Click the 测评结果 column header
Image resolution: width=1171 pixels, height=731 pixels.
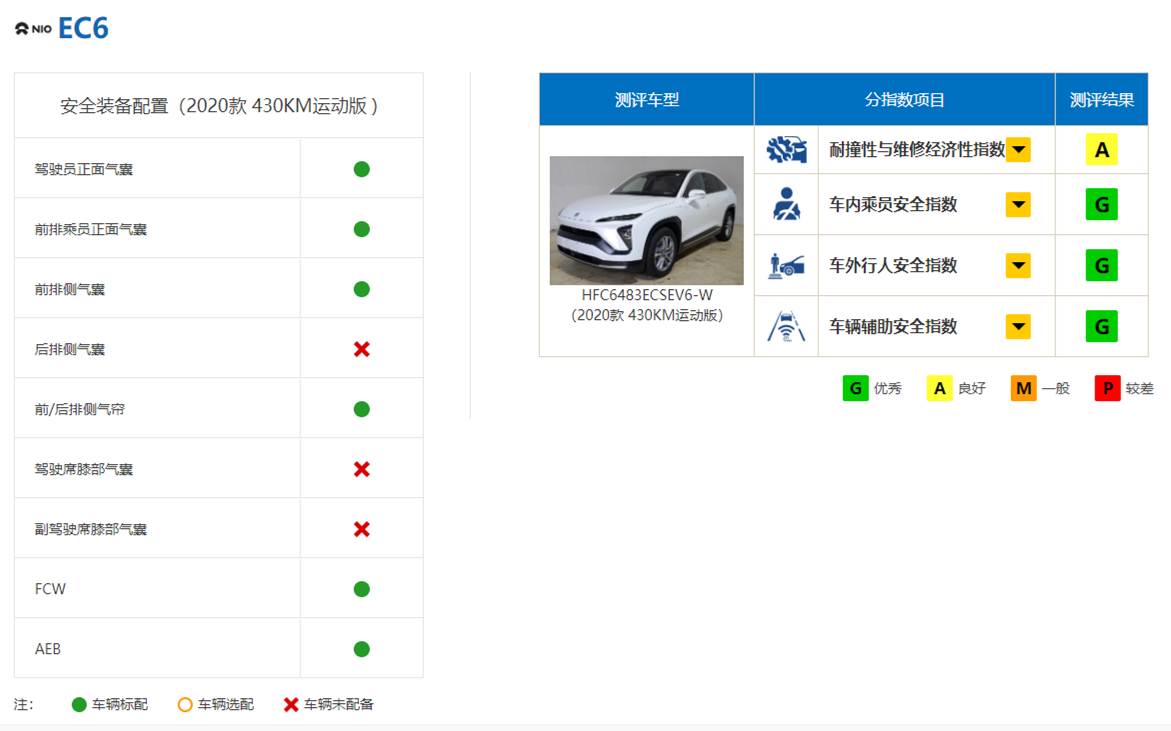(x=1102, y=99)
